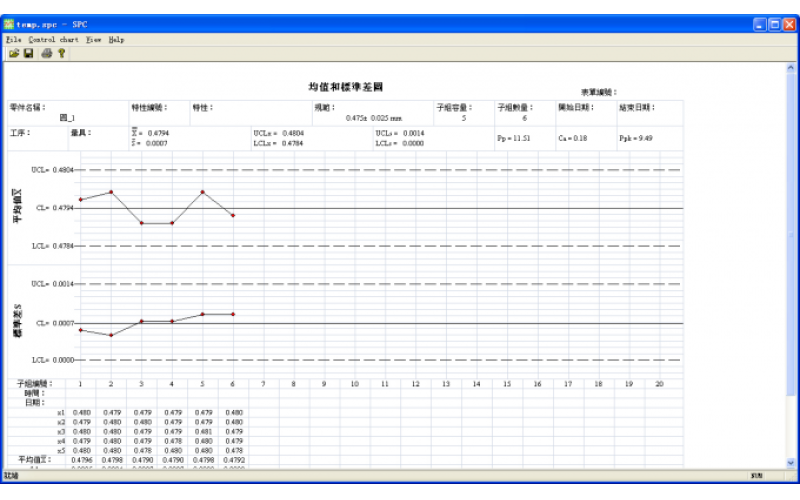Open the Control chart menu
The width and height of the screenshot is (800, 500).
coord(53,39)
